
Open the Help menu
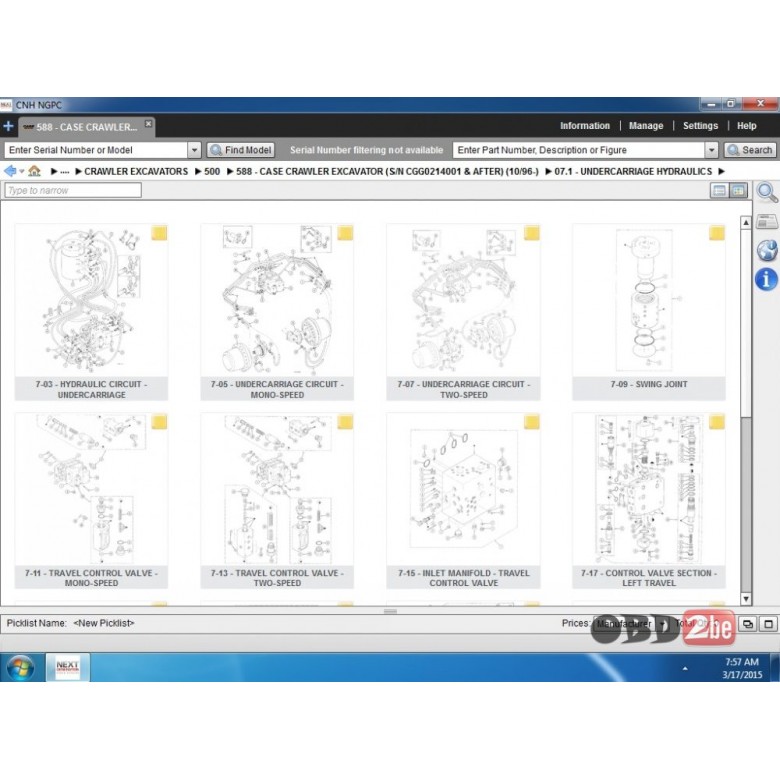pos(746,126)
